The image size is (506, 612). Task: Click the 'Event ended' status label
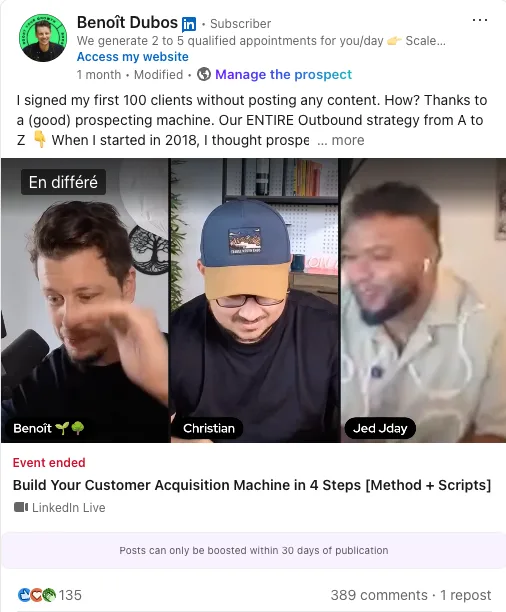coord(49,463)
